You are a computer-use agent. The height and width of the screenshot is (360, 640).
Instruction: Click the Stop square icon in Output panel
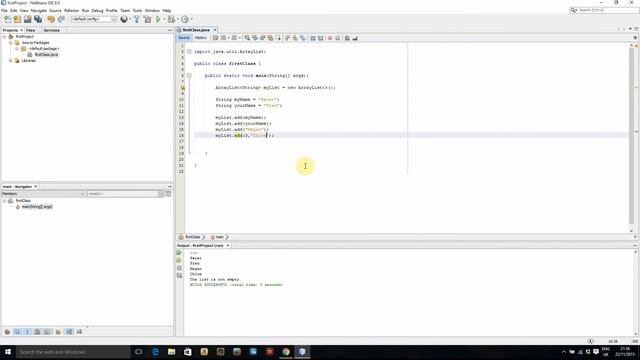(x=179, y=268)
